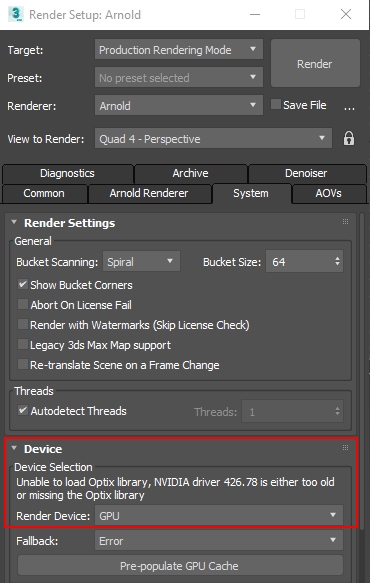The image size is (370, 583).
Task: Enable Render with Watermarks (Skip License Check)
Action: point(23,325)
